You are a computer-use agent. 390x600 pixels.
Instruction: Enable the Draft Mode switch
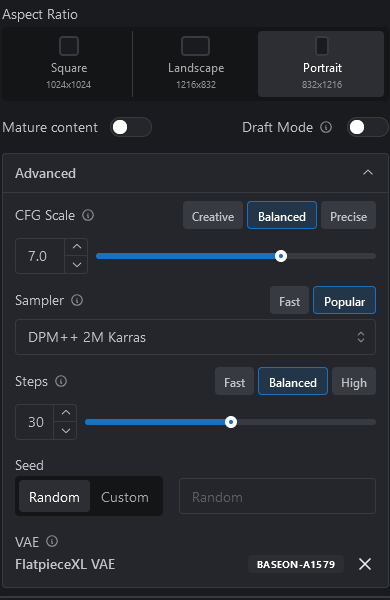pyautogui.click(x=368, y=127)
